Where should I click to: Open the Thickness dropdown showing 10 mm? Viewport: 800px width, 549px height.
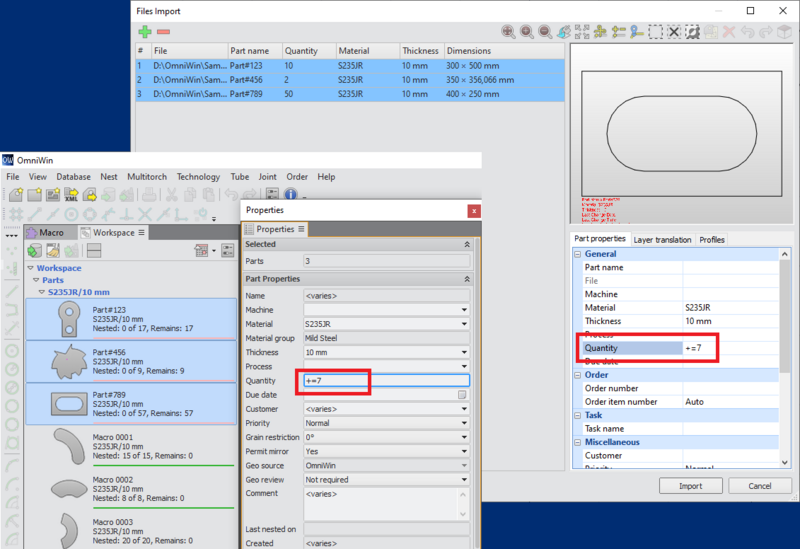[x=464, y=352]
